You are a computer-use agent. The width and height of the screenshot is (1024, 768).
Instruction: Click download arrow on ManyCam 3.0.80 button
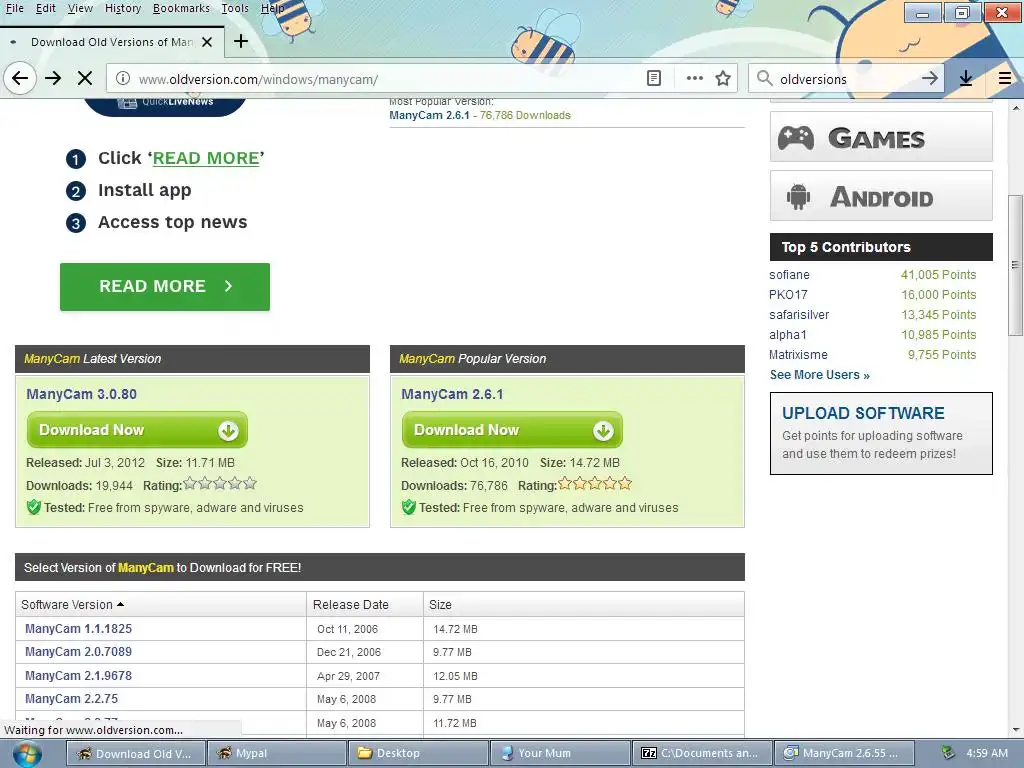pos(228,430)
